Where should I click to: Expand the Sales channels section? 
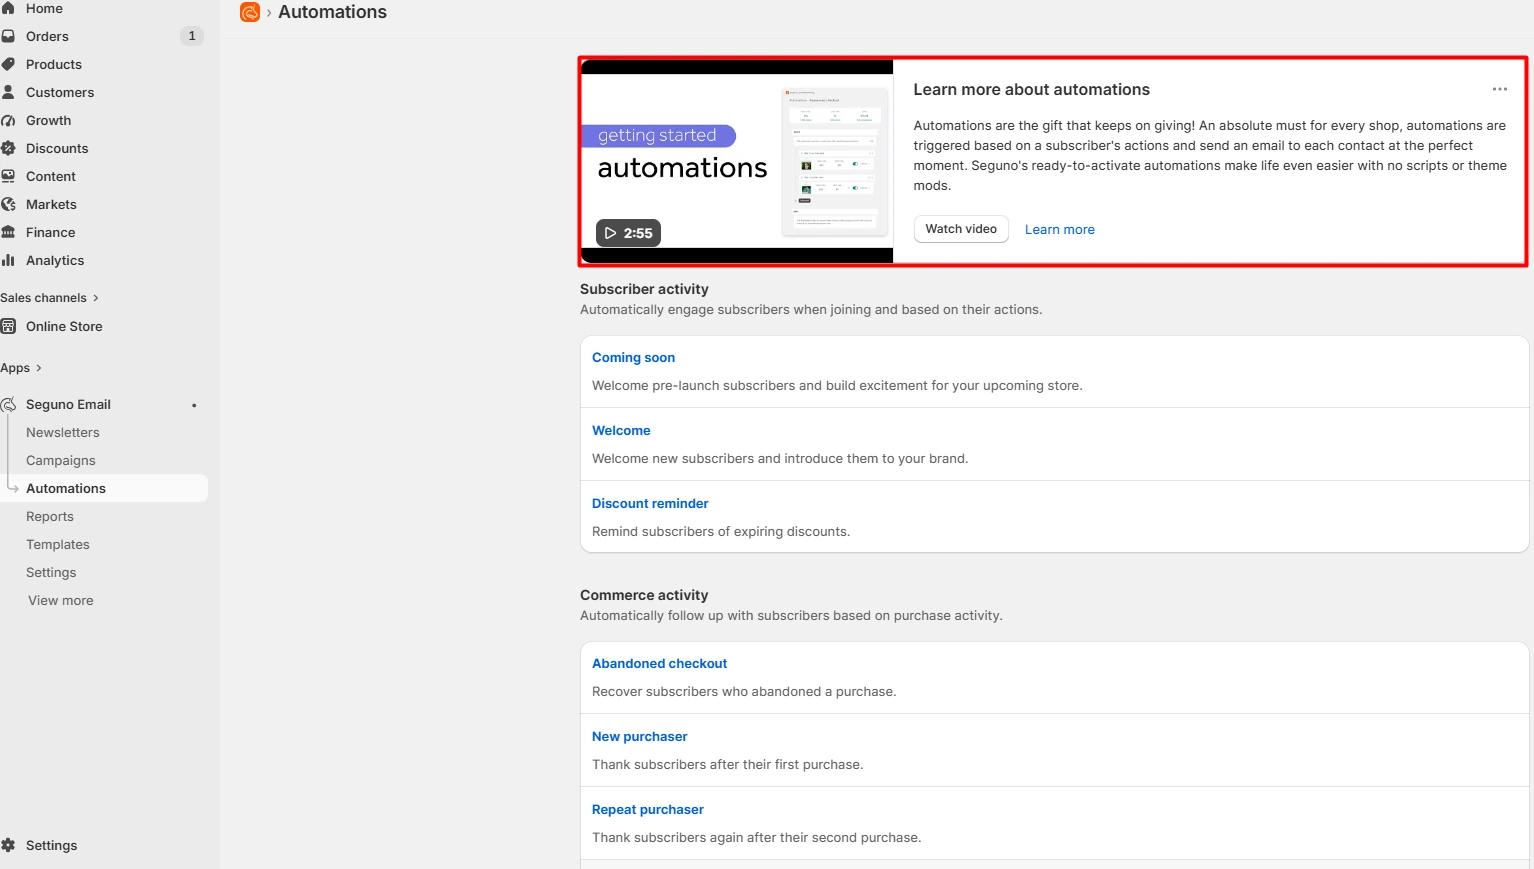(x=49, y=298)
